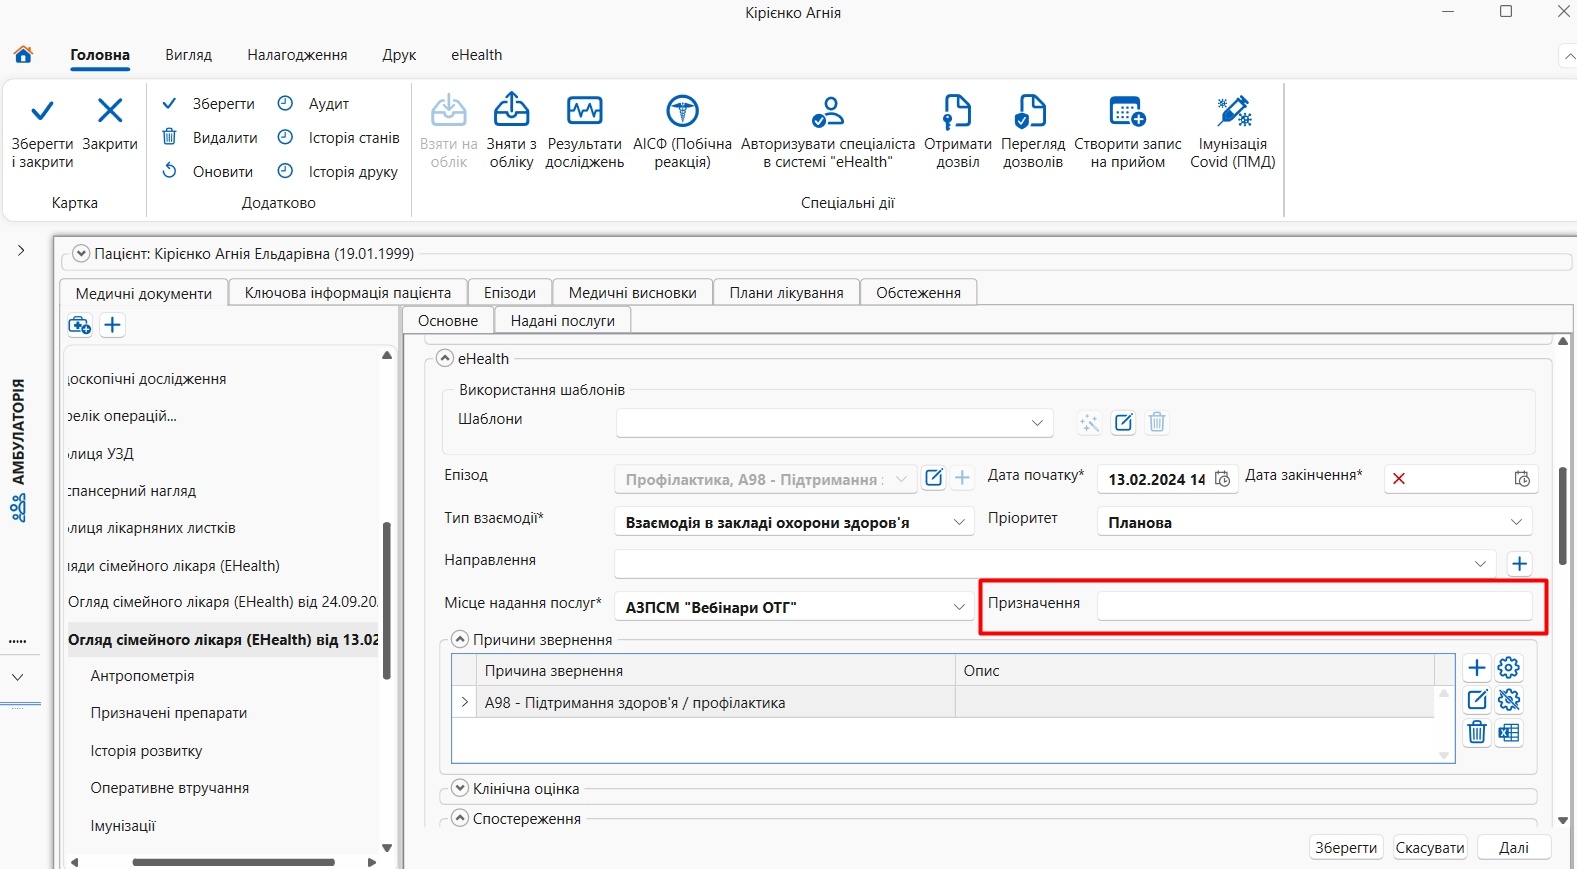The width and height of the screenshot is (1577, 869).
Task: Open Аудит from the ribbon
Action: 313,104
